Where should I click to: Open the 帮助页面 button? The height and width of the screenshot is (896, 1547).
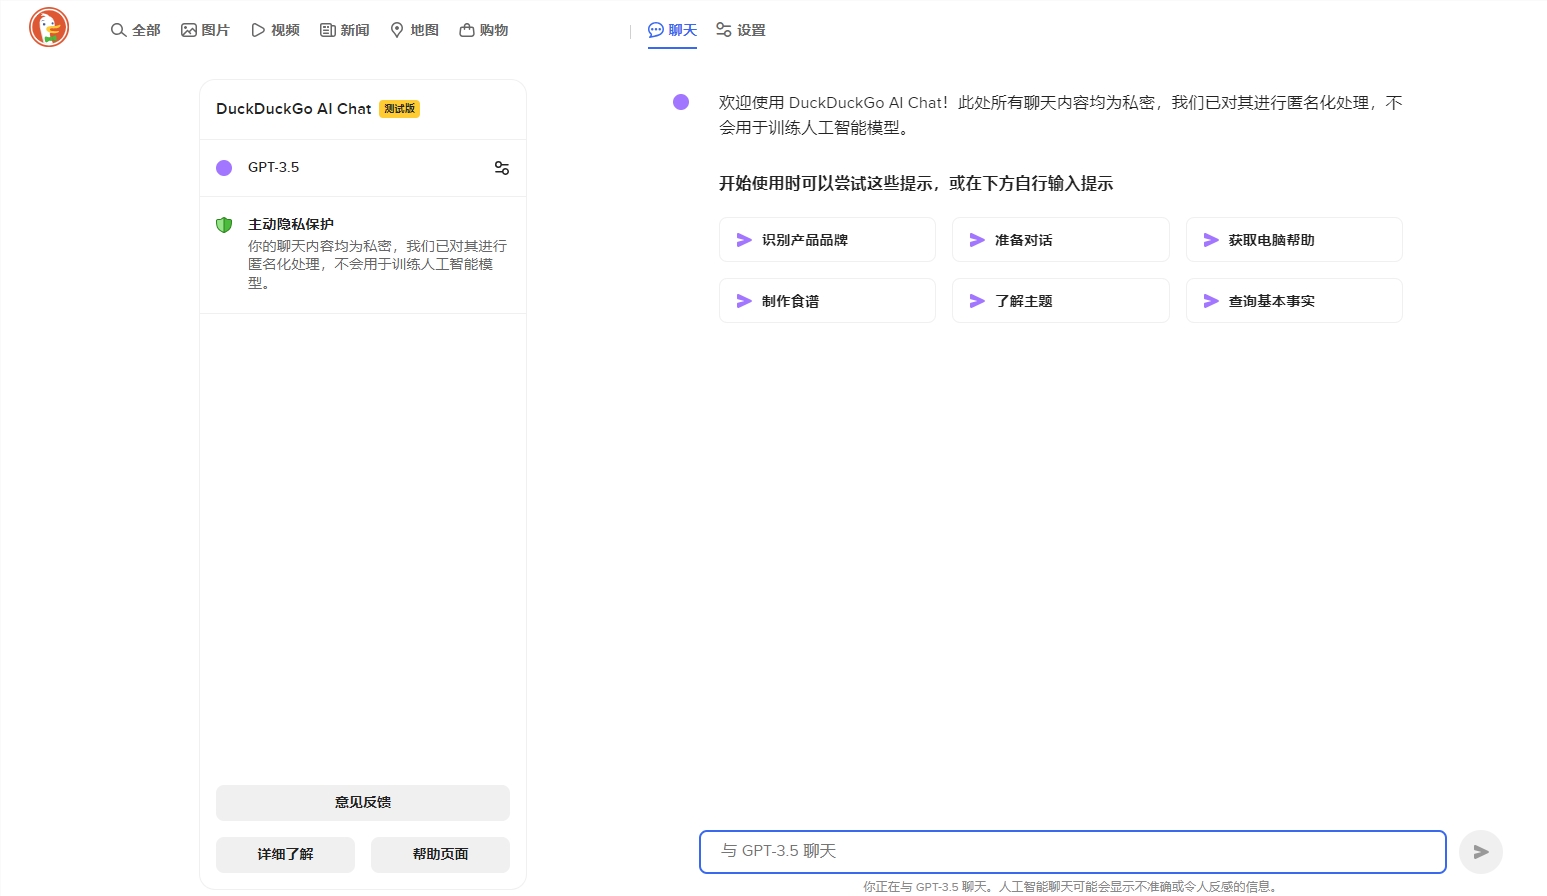[x=440, y=854]
